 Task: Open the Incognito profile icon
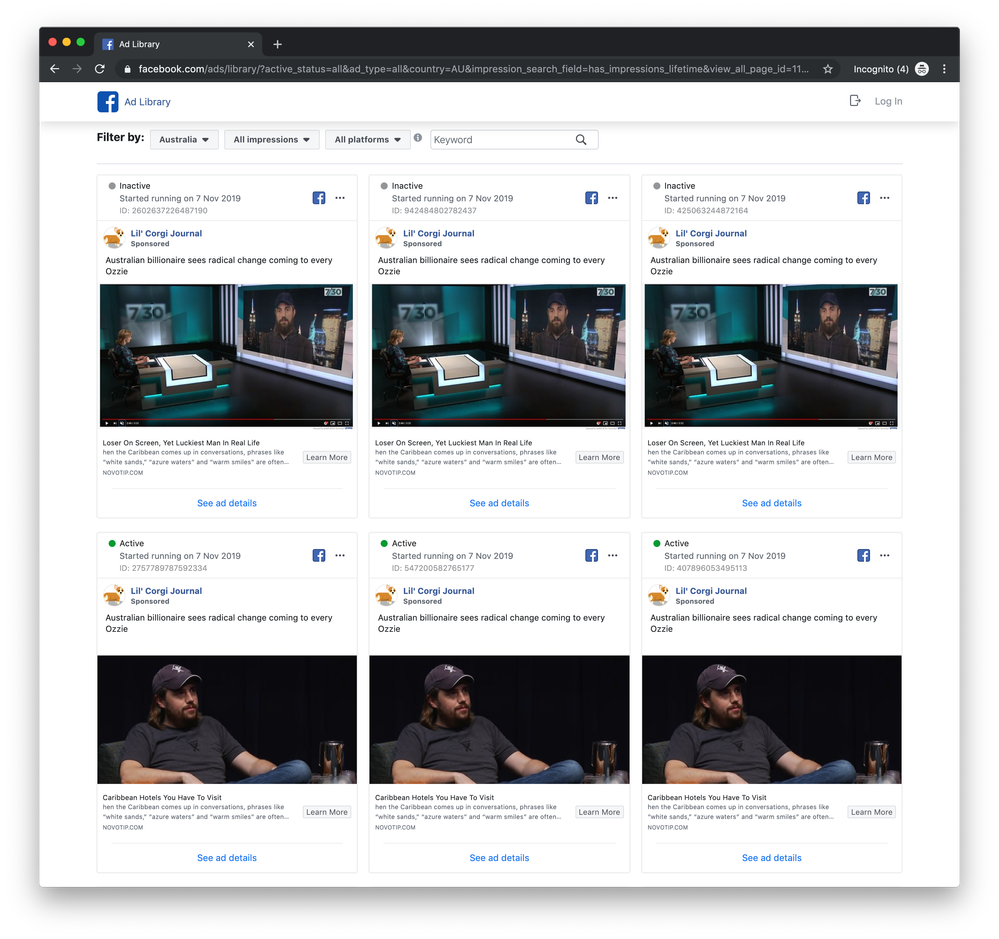tap(922, 69)
